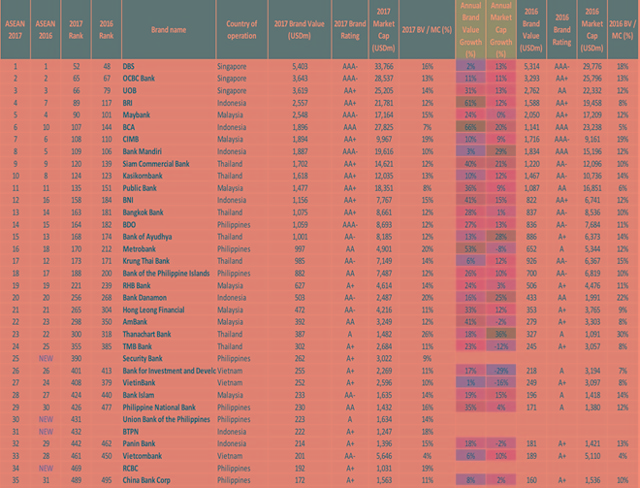Click the '5,403' brand value for DBS

click(x=300, y=66)
